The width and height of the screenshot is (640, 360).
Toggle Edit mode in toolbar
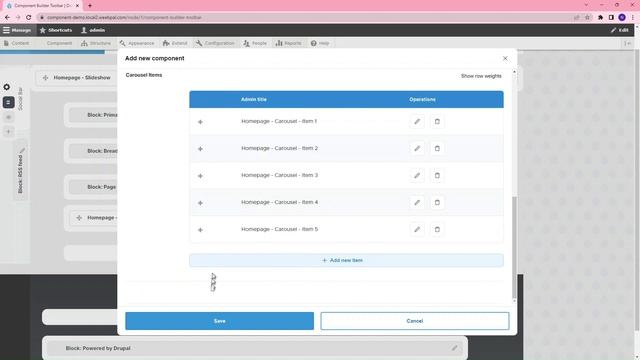coord(620,30)
